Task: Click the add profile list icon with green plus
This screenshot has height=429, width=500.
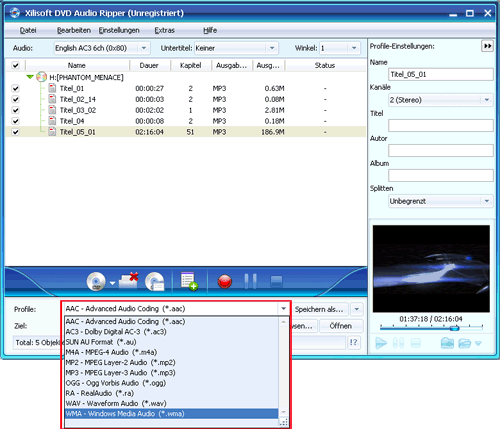Action: [x=189, y=281]
